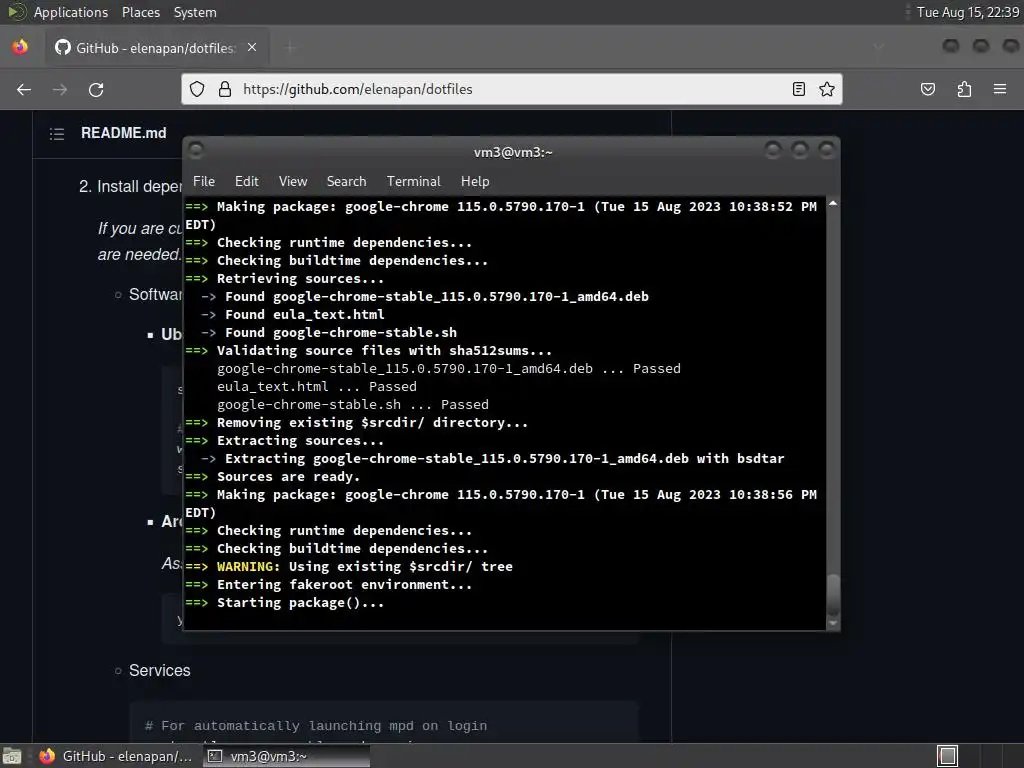Click README.md heading text
The width and height of the screenshot is (1024, 768).
pos(123,133)
